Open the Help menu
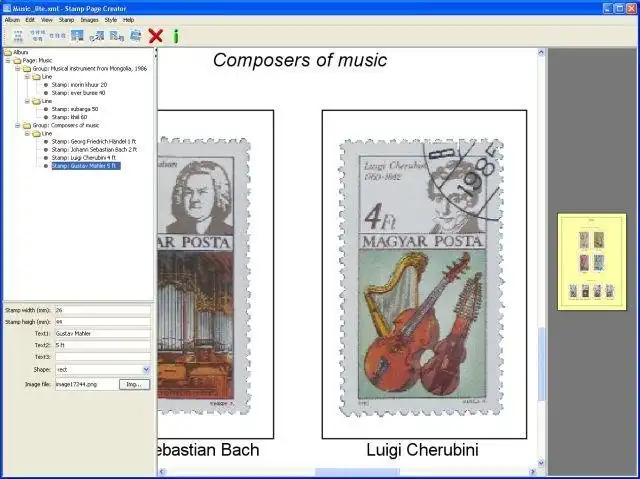The image size is (640, 479). 129,20
